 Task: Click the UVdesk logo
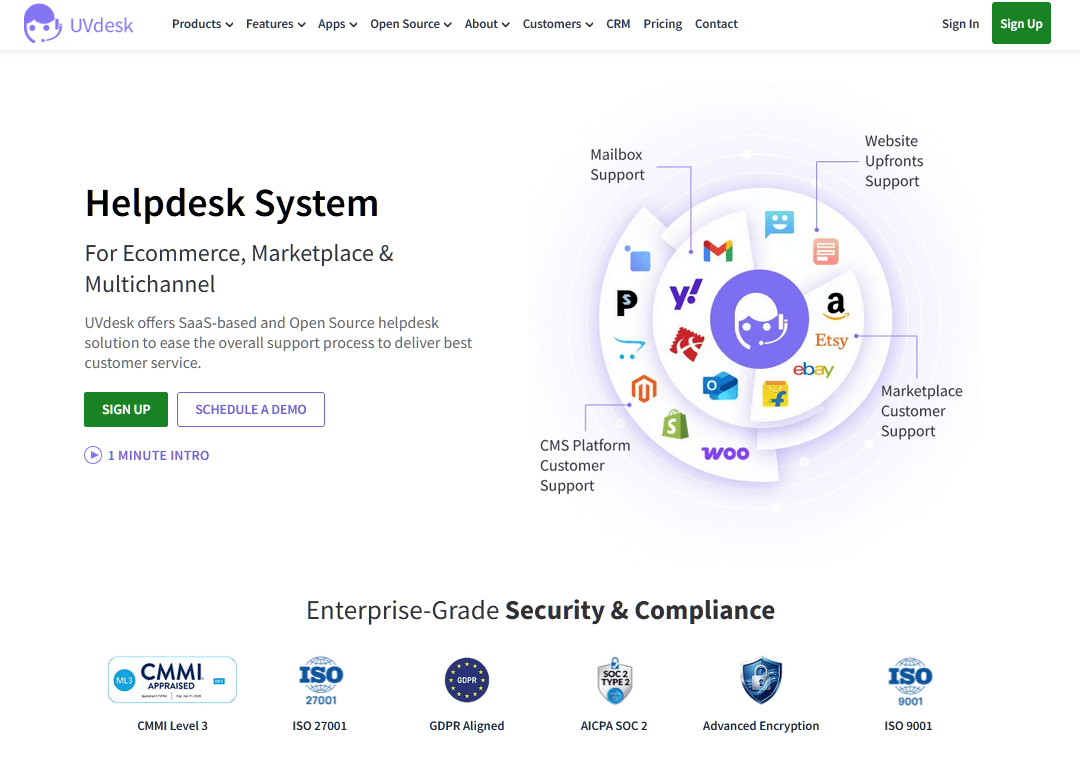[78, 24]
